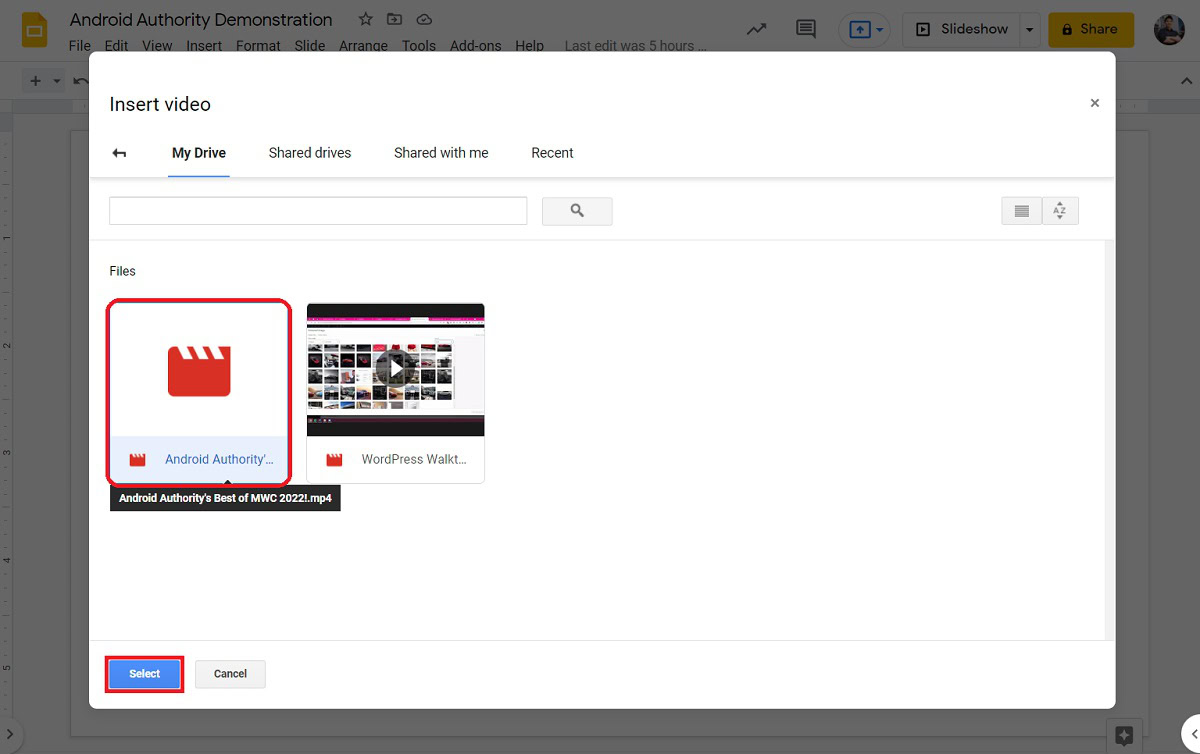The height and width of the screenshot is (754, 1200).
Task: Open the comment history icon
Action: coord(805,29)
